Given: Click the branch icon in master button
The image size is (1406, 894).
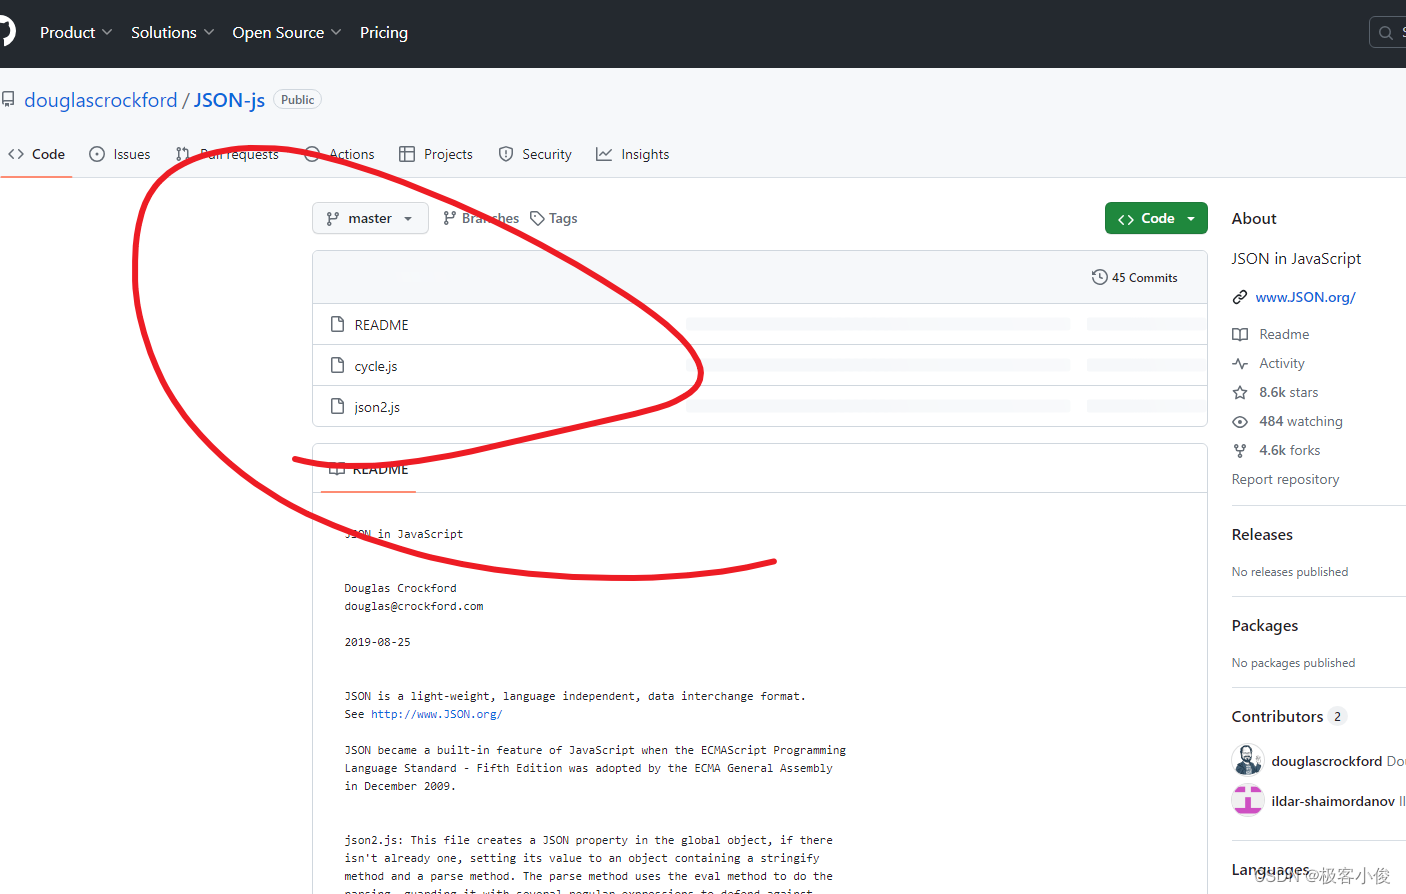Looking at the screenshot, I should point(333,218).
